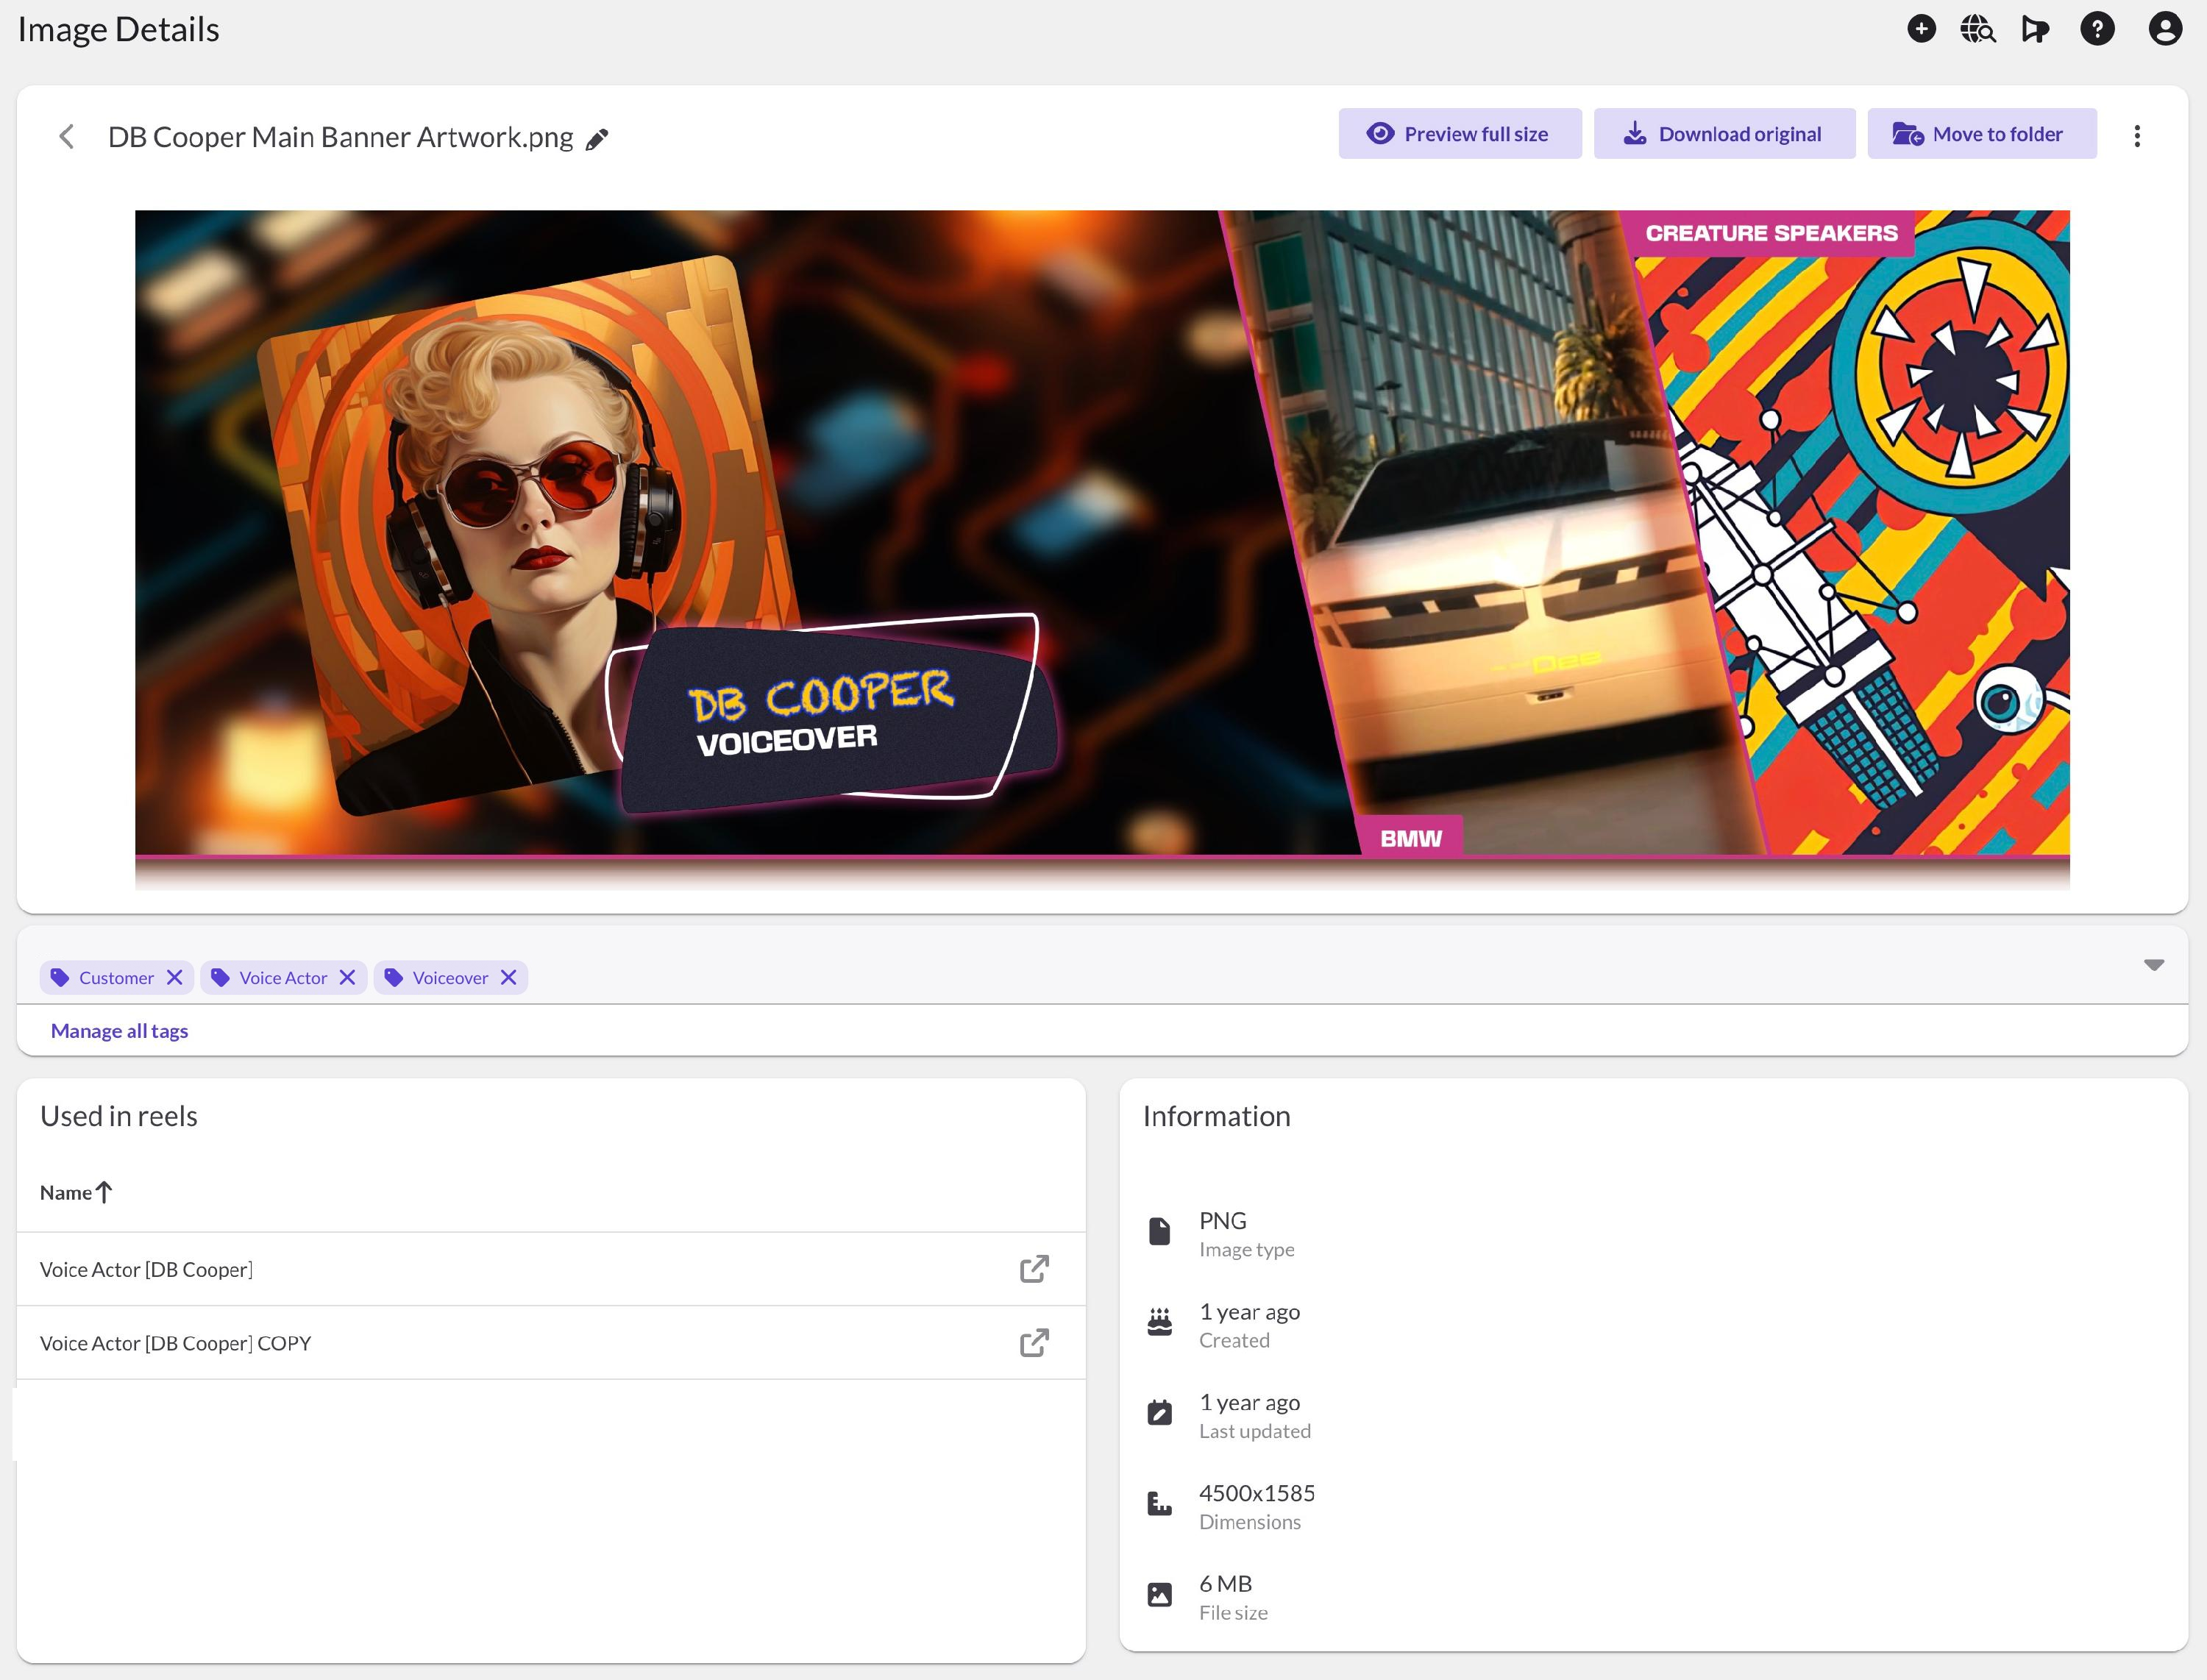The height and width of the screenshot is (1680, 2207).
Task: Go back using the left chevron arrow
Action: [67, 137]
